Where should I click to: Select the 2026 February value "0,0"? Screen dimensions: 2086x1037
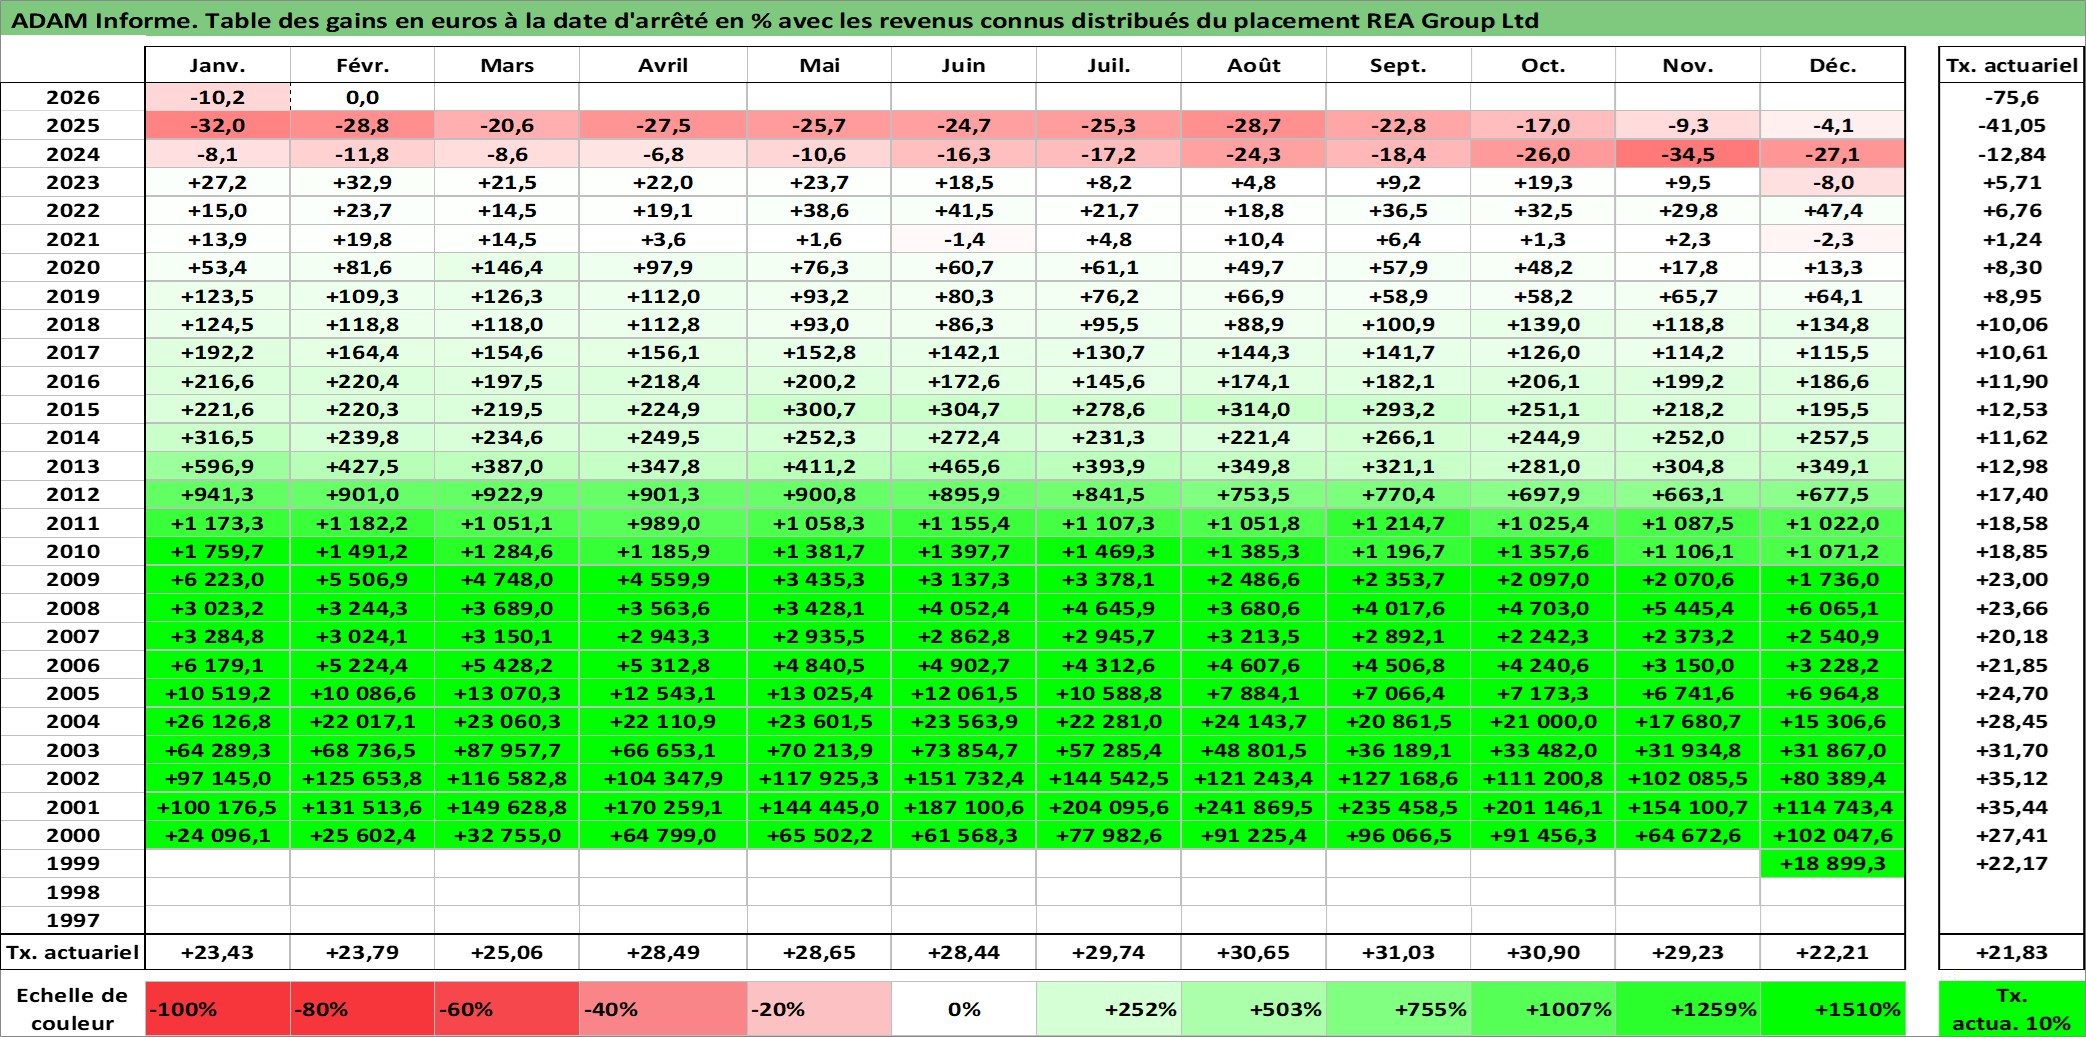pos(363,97)
